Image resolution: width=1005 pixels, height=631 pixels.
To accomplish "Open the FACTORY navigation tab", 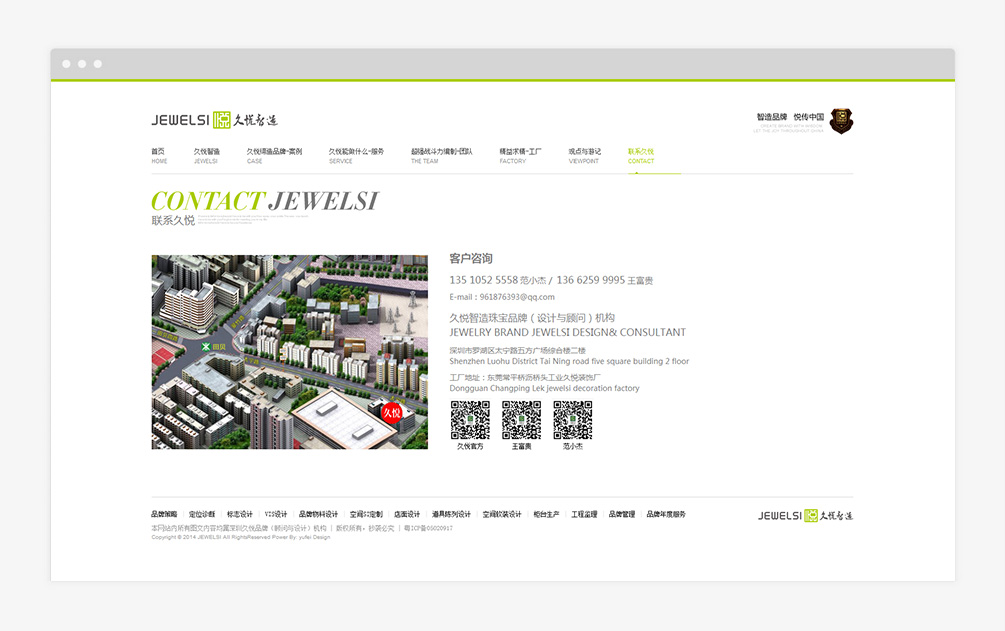I will pyautogui.click(x=520, y=156).
